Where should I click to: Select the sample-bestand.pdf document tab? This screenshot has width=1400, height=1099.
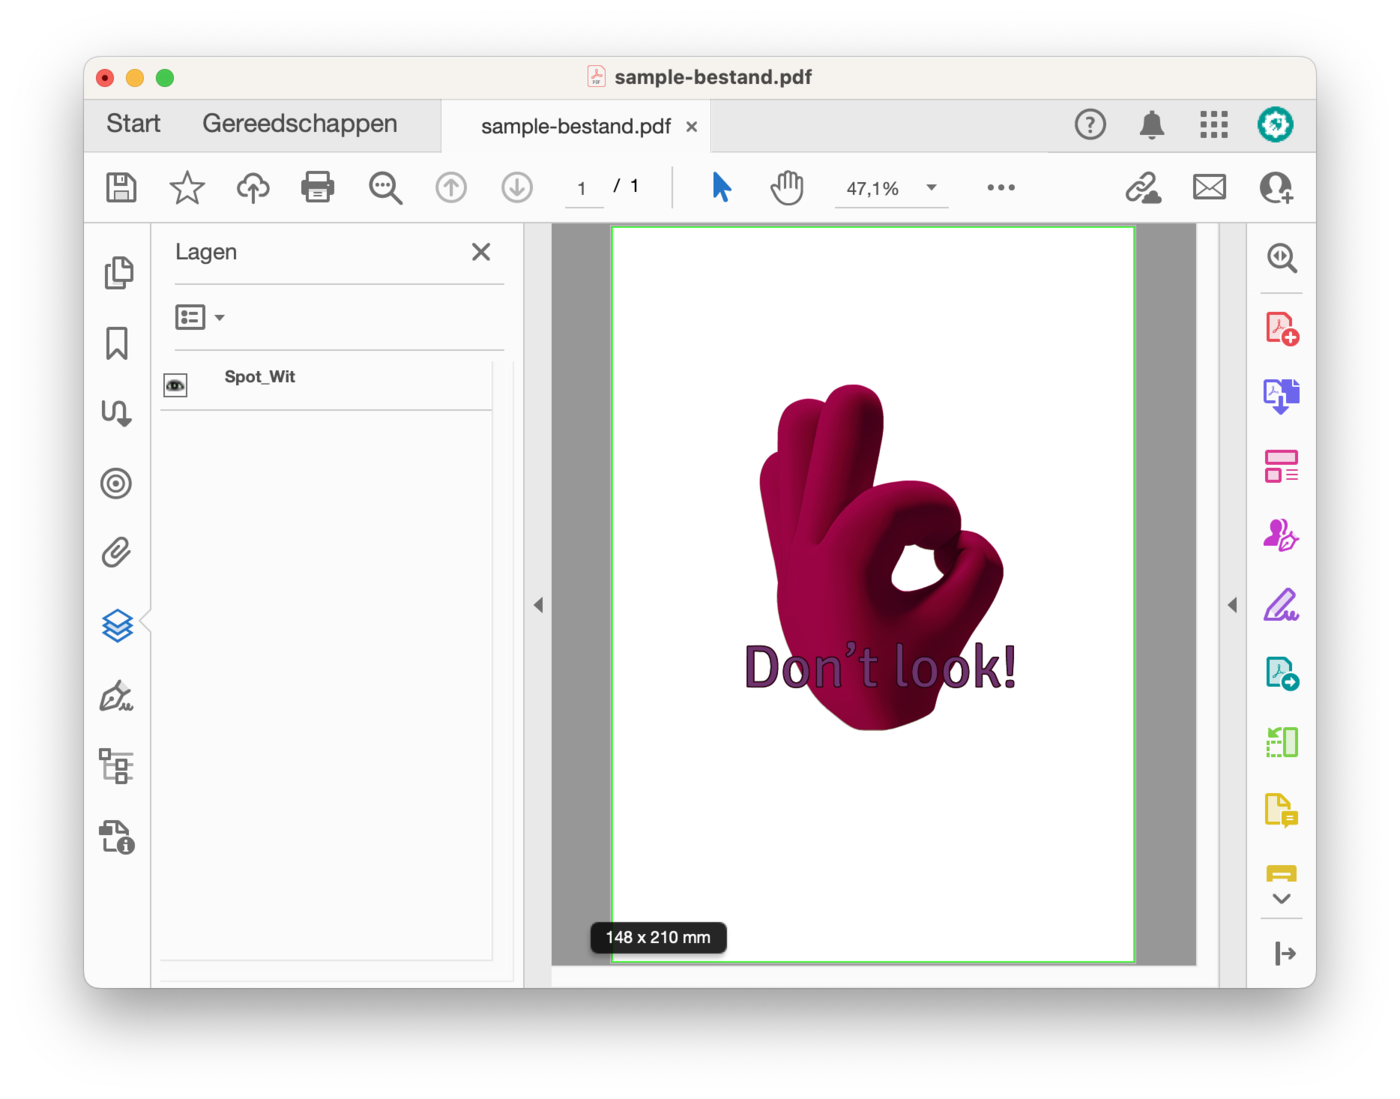[x=576, y=127]
